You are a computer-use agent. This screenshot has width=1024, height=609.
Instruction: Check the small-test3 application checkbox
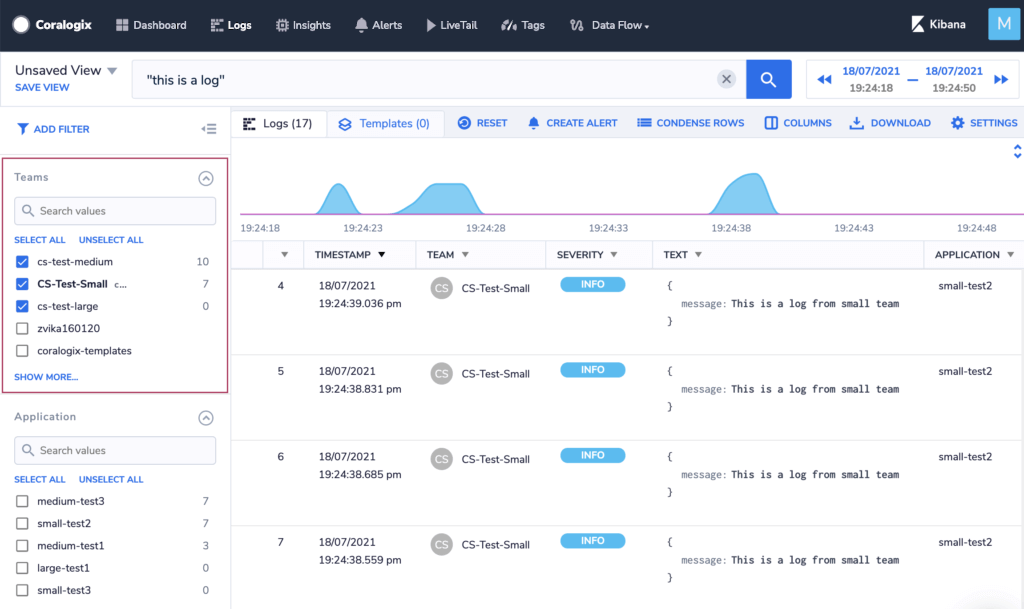coord(22,590)
